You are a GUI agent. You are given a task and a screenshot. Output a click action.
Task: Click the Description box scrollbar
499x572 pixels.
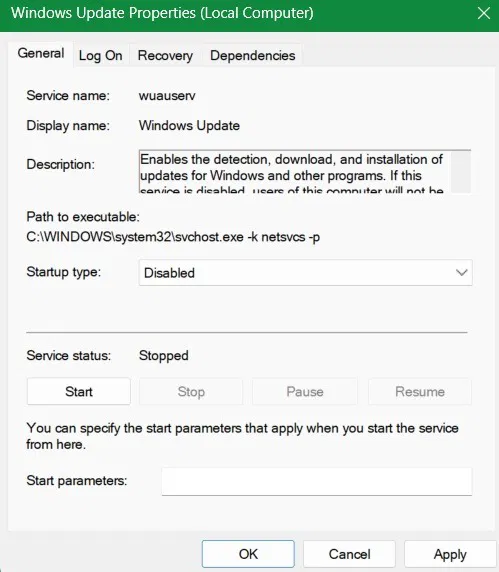[461, 171]
